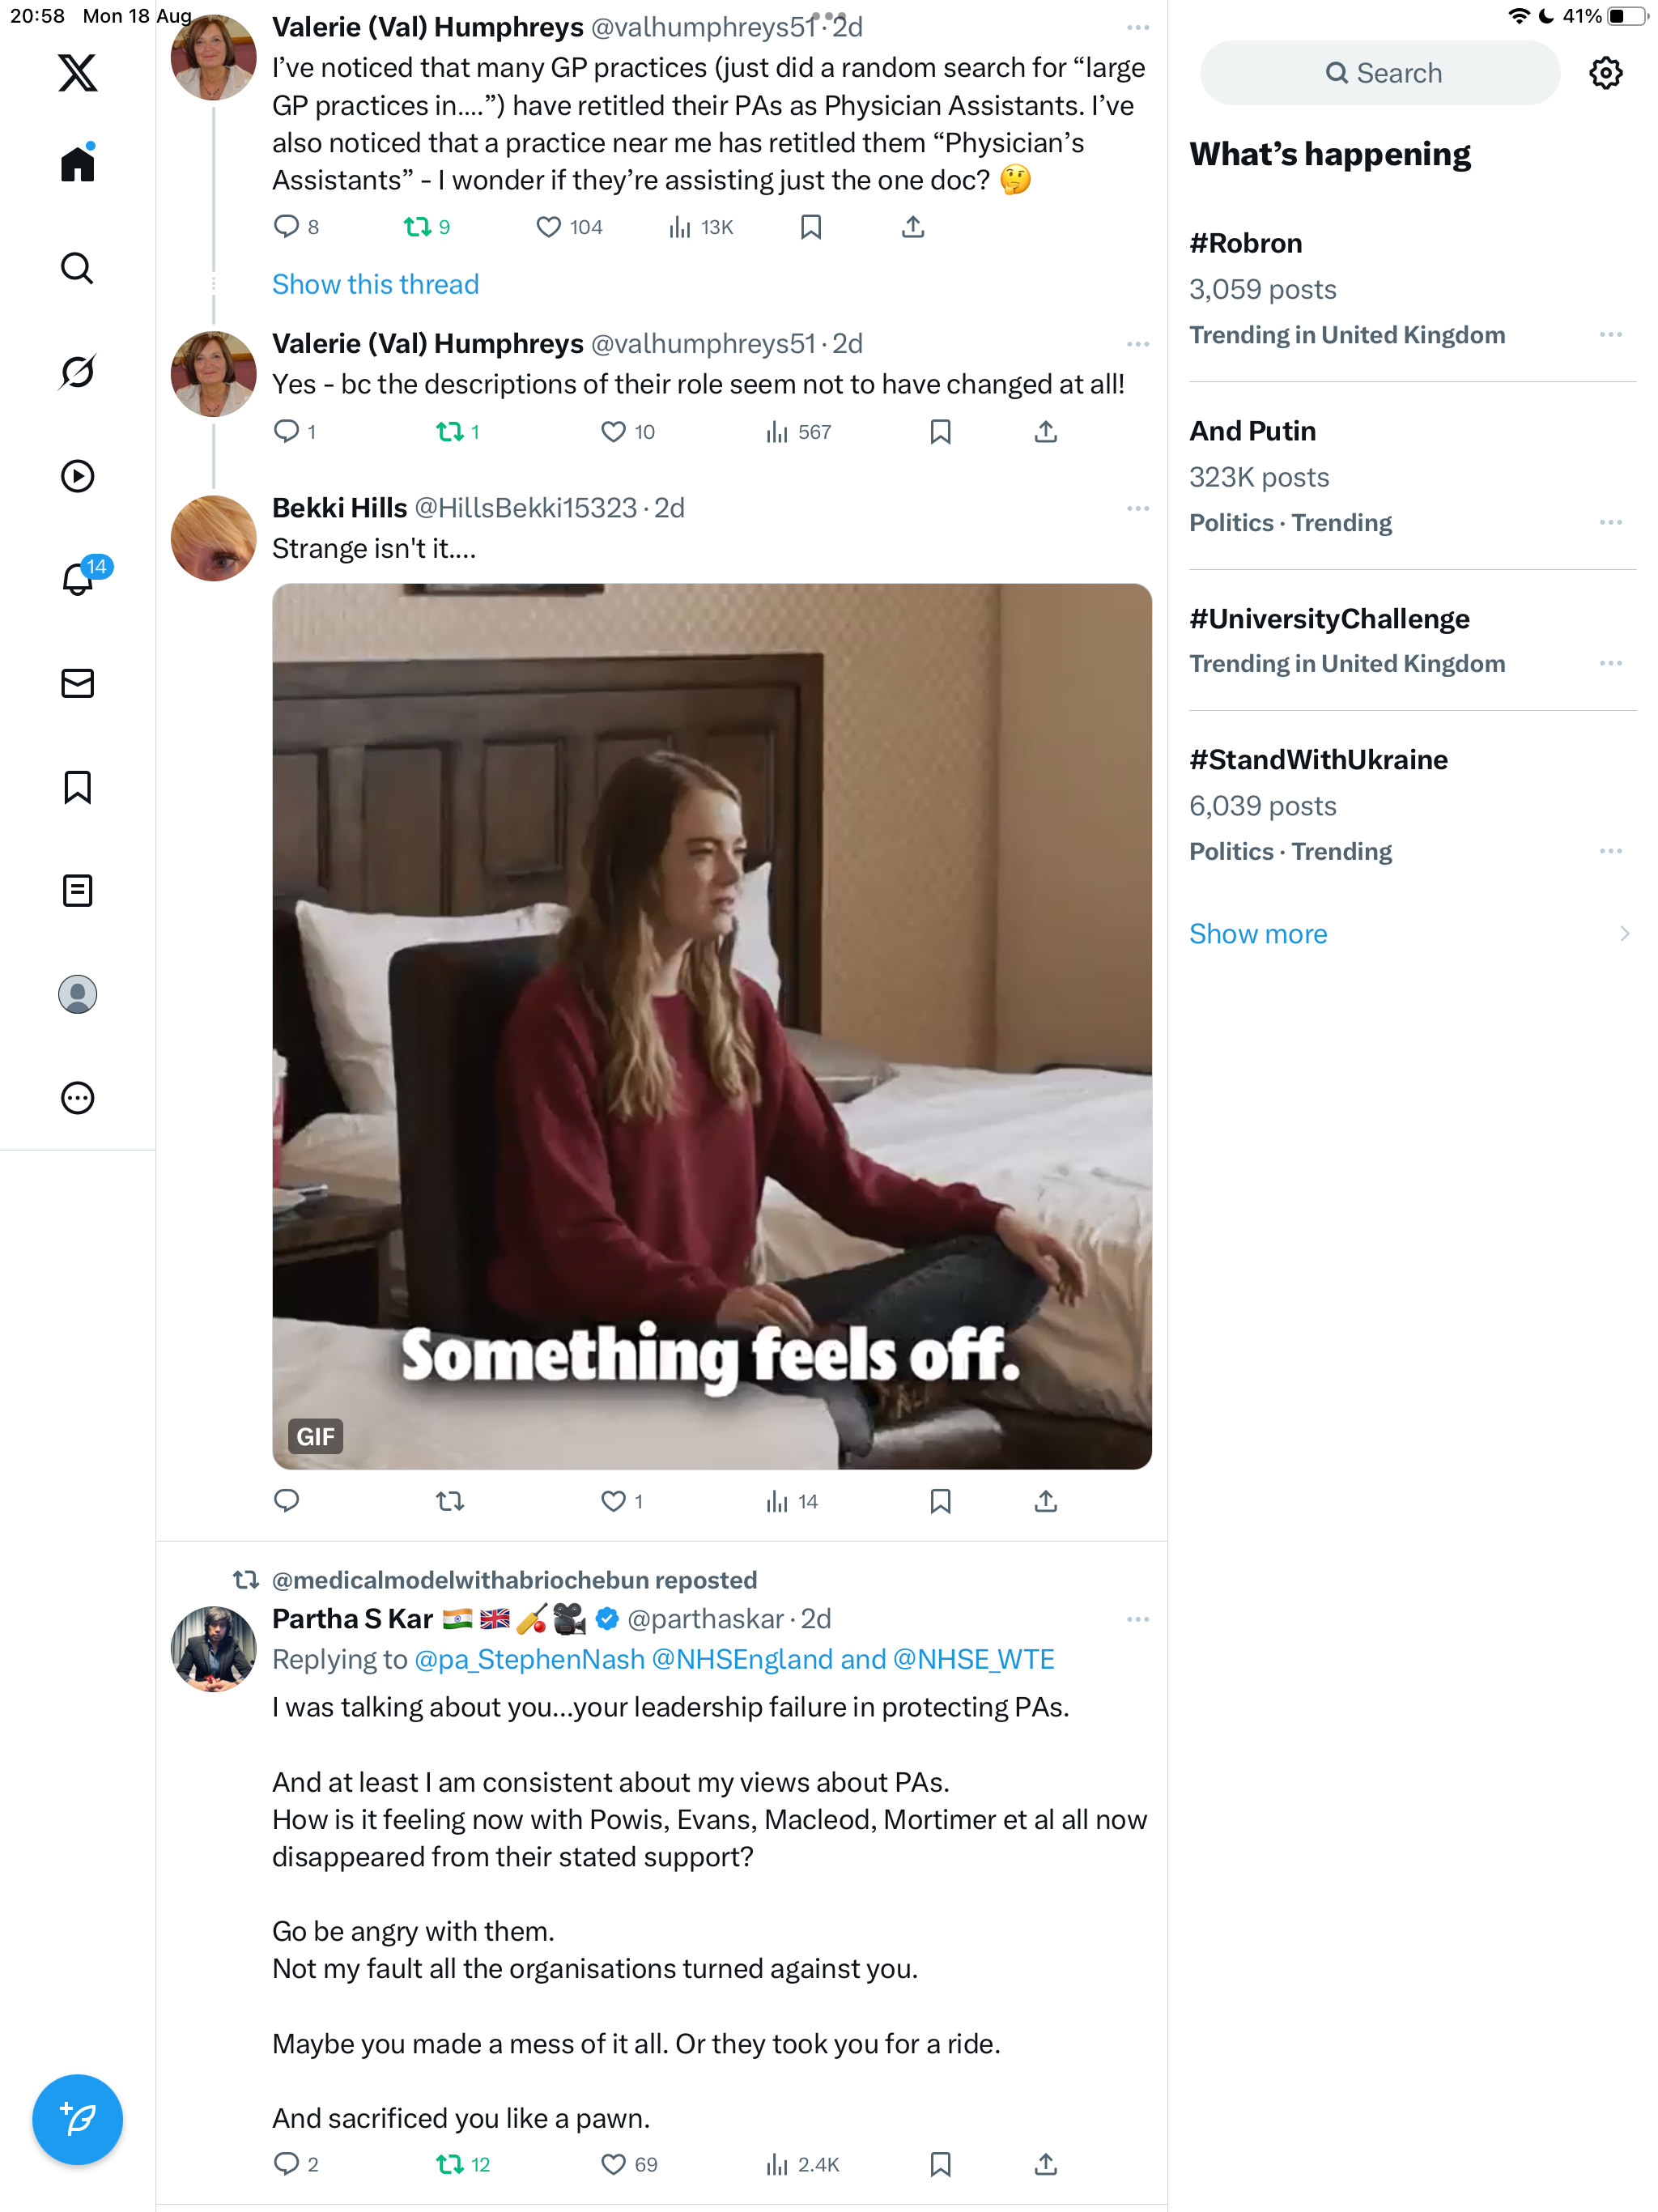Like the Bekki Hills post
This screenshot has height=2212, width=1658.
click(613, 1501)
